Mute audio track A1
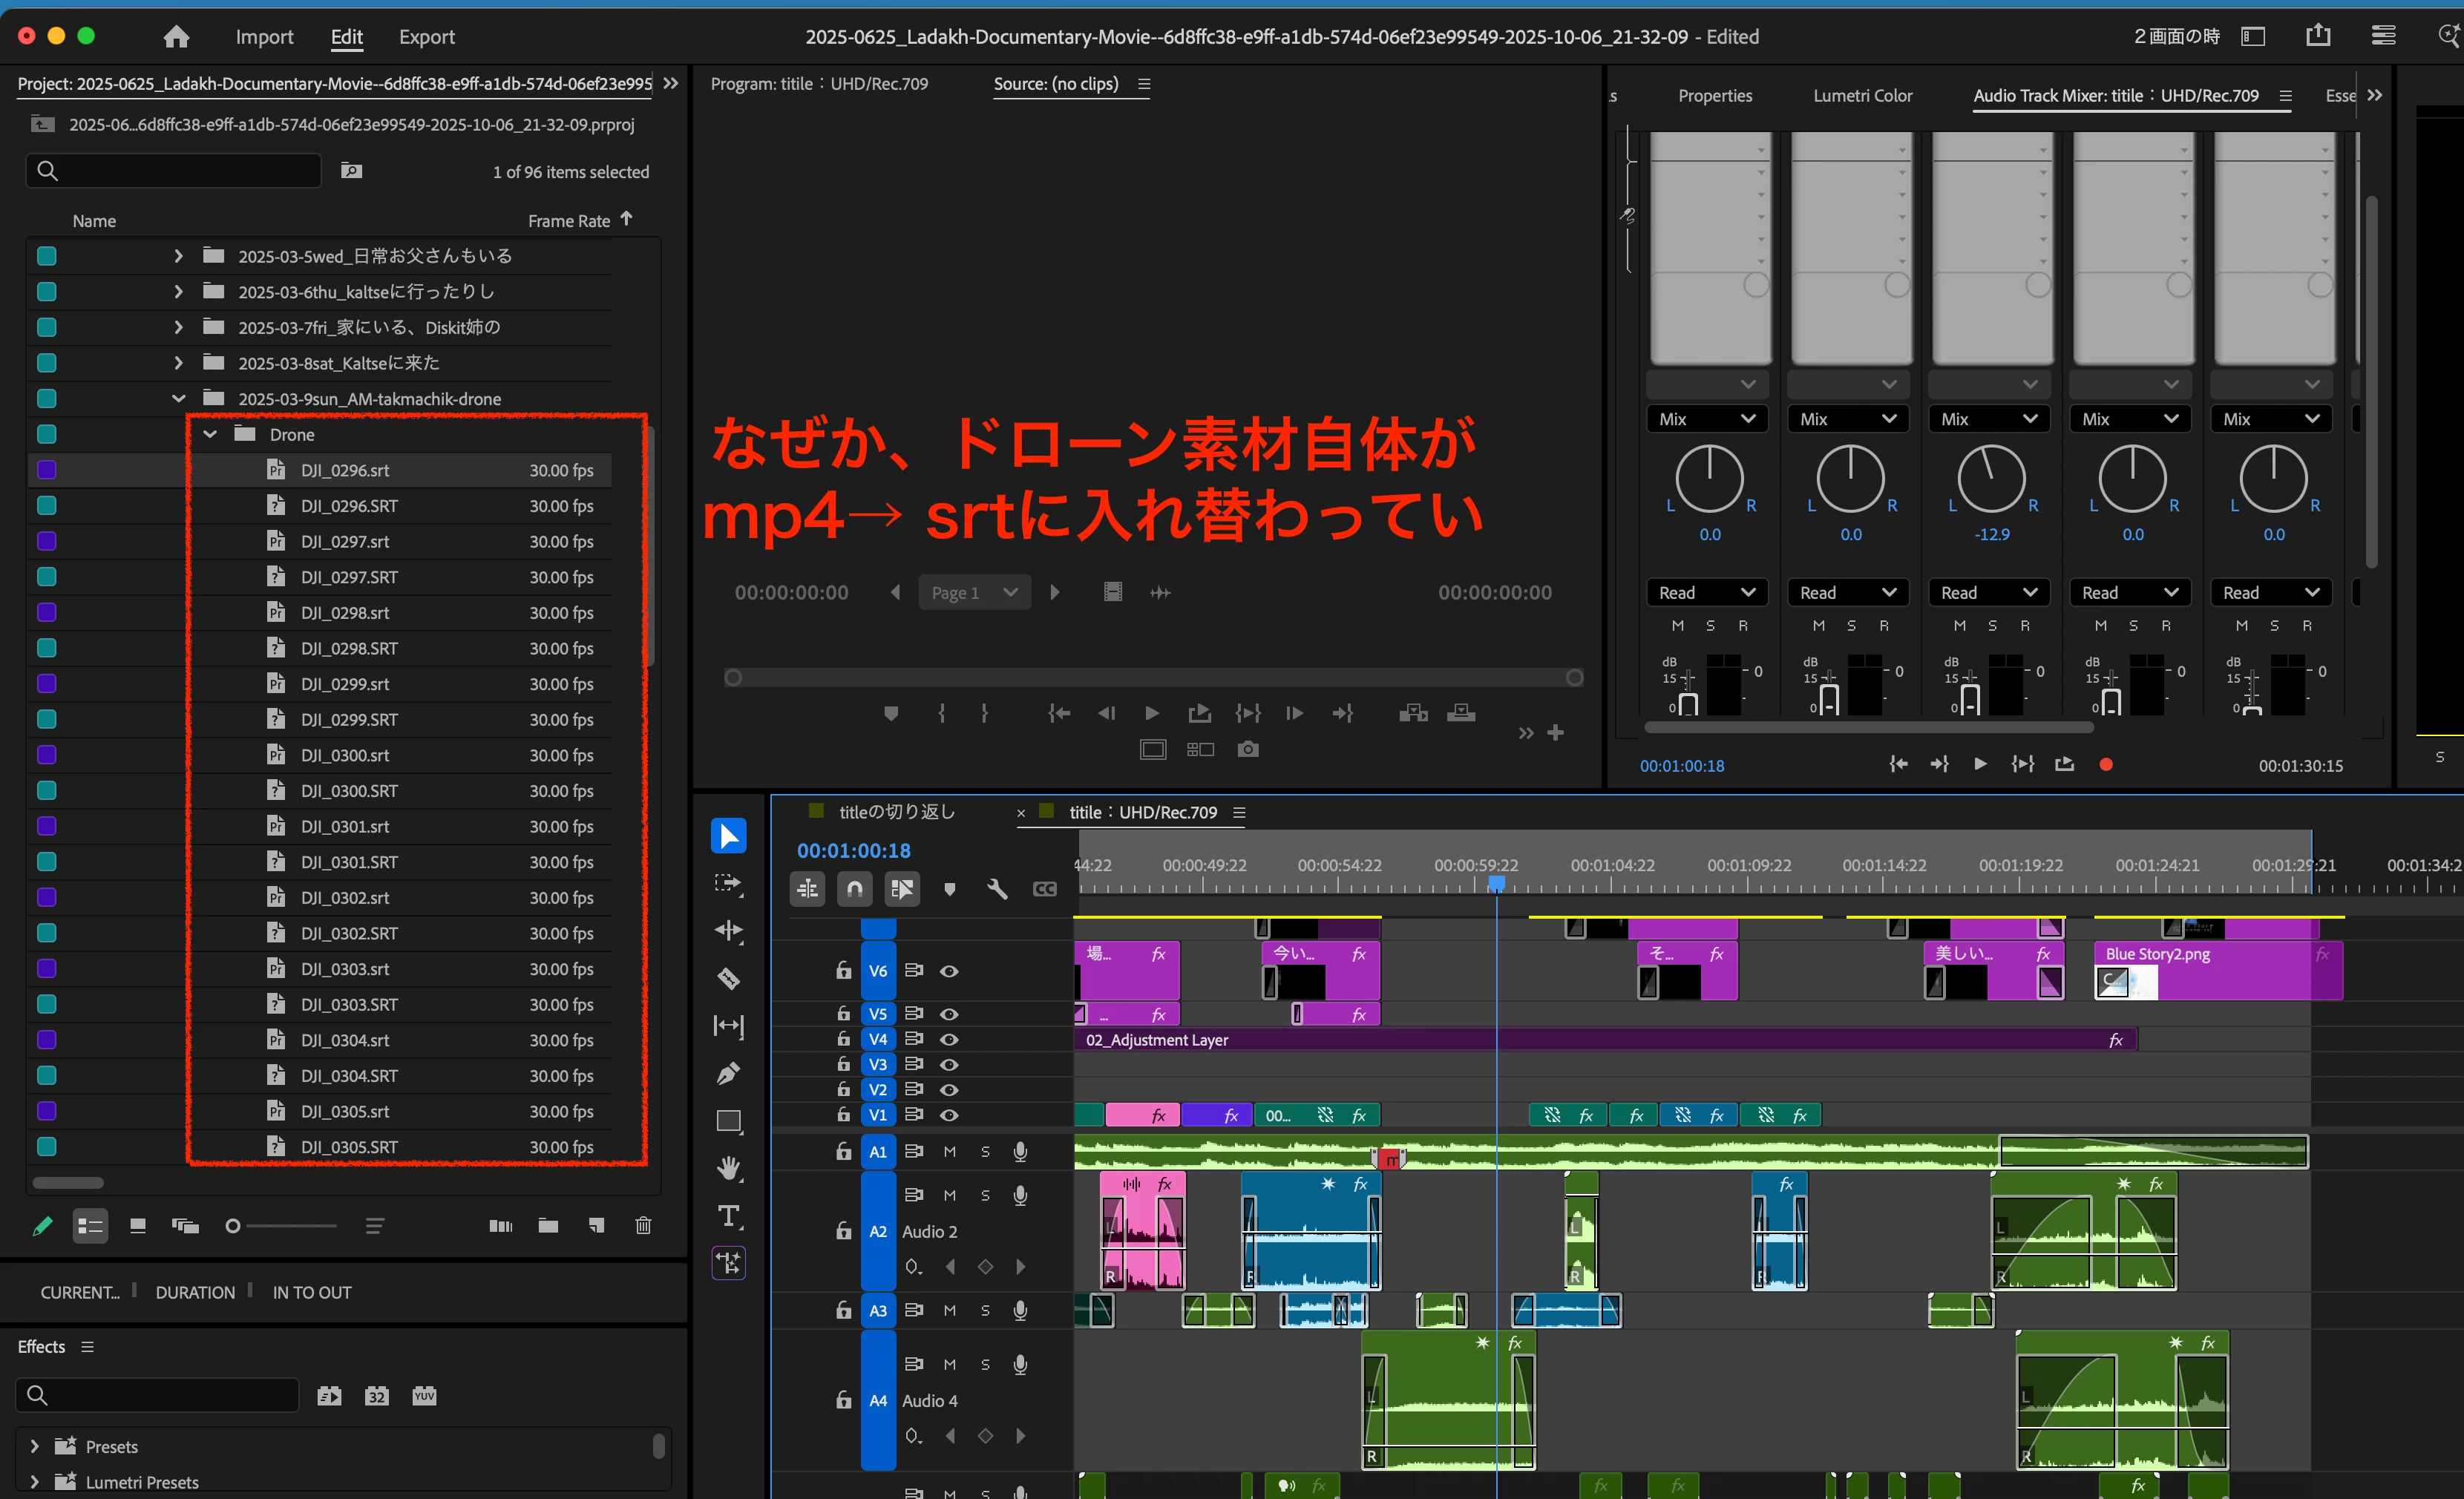The height and width of the screenshot is (1499, 2464). tap(949, 1151)
